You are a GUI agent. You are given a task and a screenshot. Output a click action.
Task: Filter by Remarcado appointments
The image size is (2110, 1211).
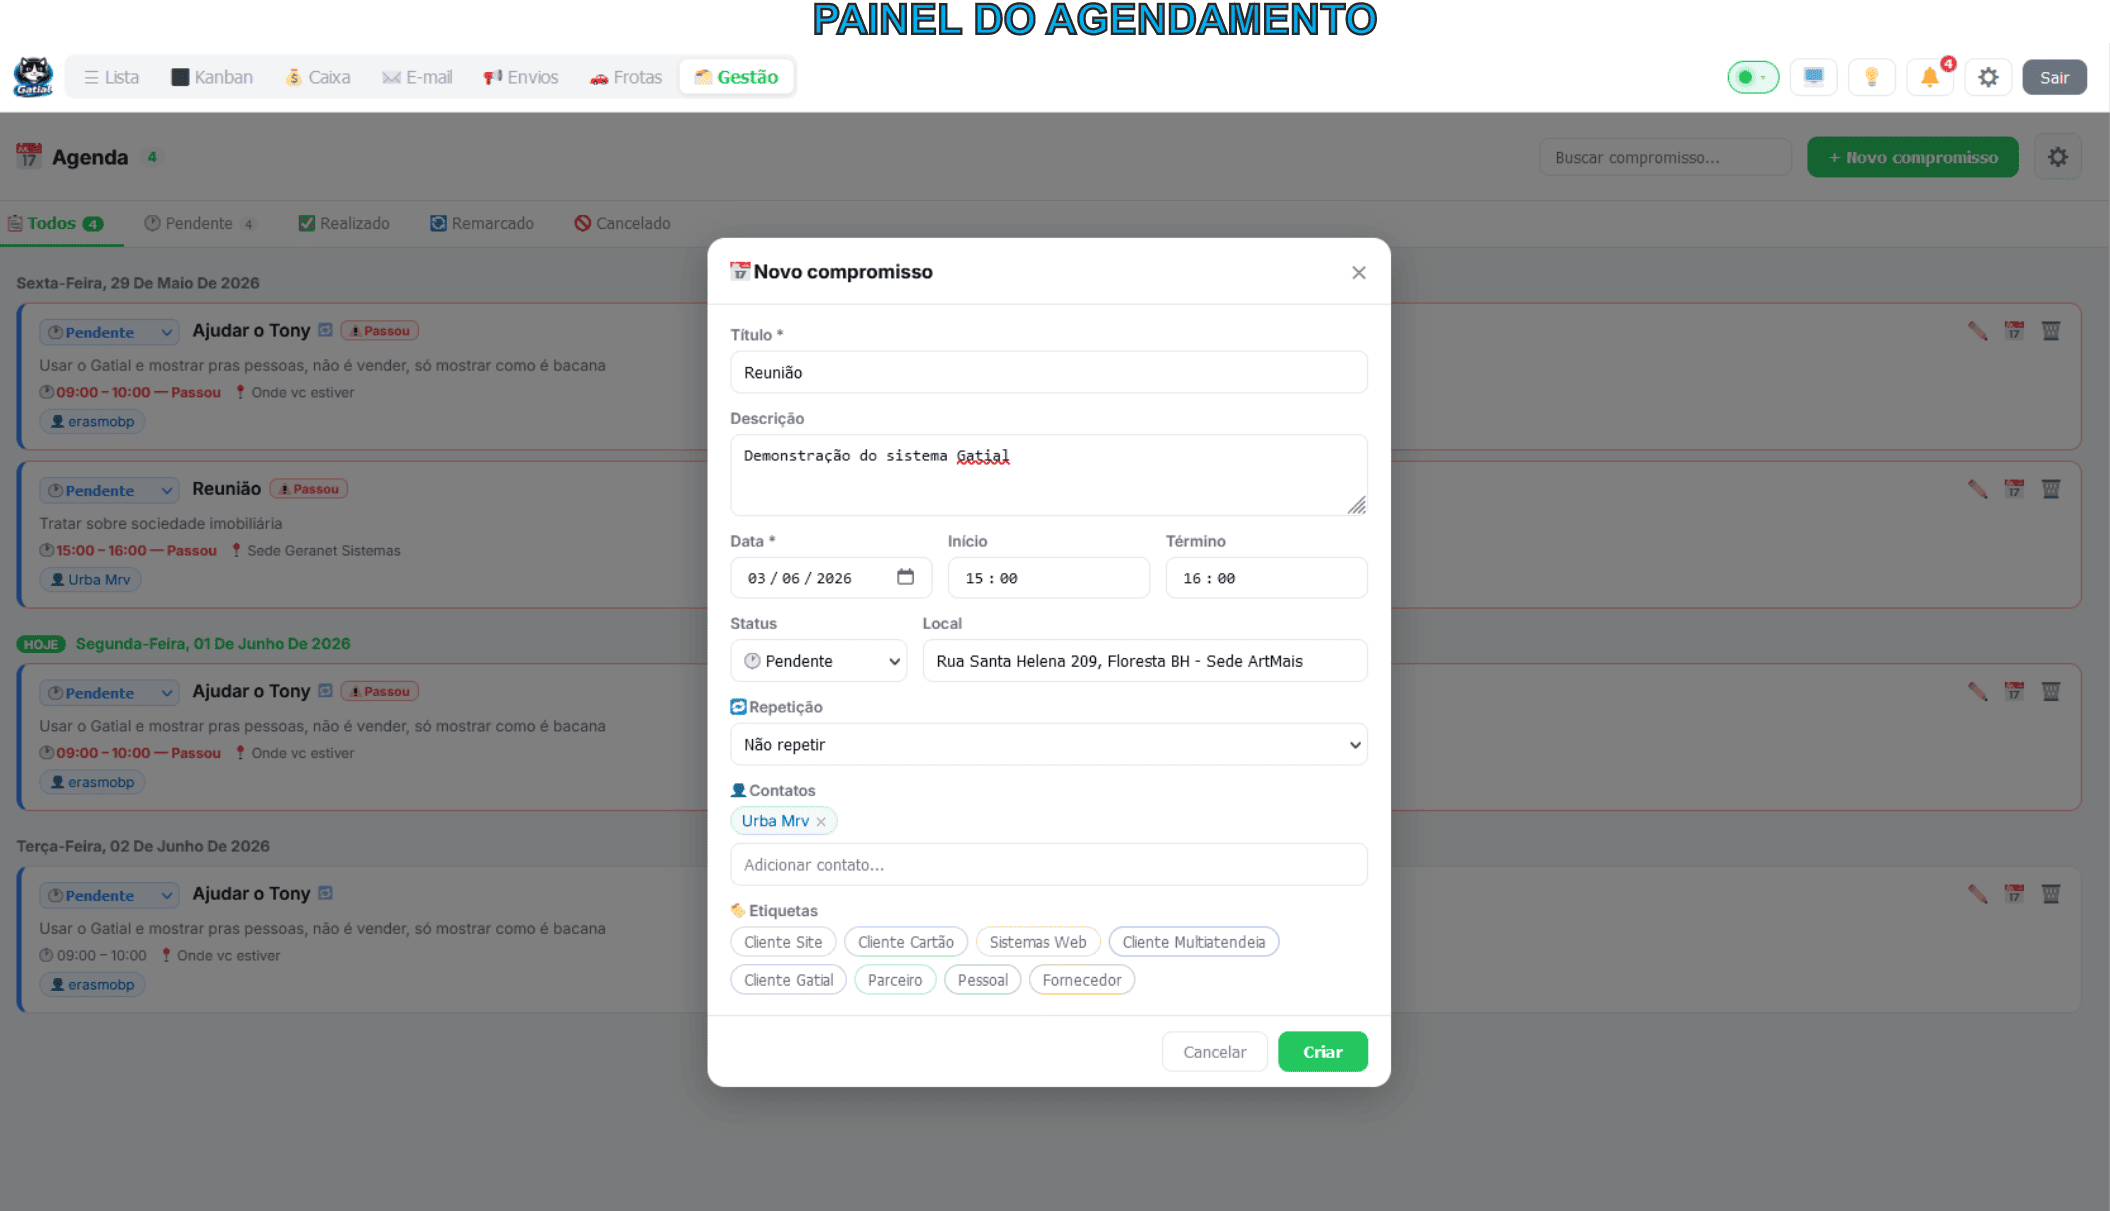point(482,223)
